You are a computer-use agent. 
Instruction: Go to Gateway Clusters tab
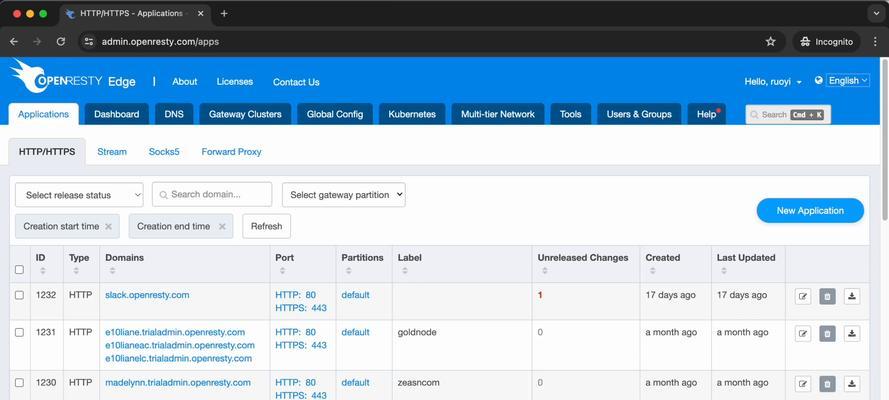coord(245,114)
